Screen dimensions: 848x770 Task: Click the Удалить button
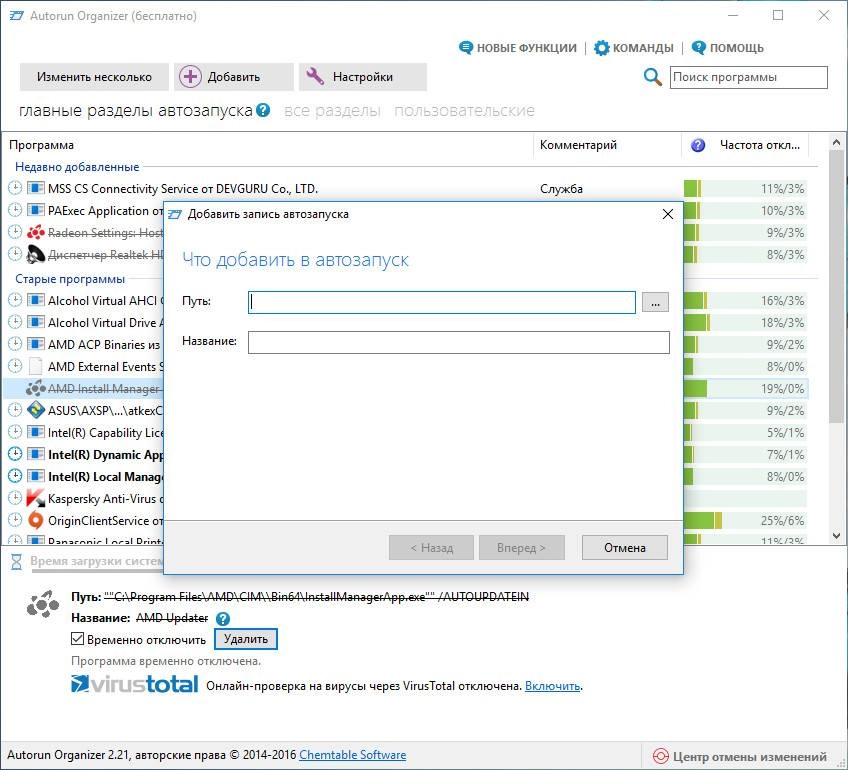point(246,639)
